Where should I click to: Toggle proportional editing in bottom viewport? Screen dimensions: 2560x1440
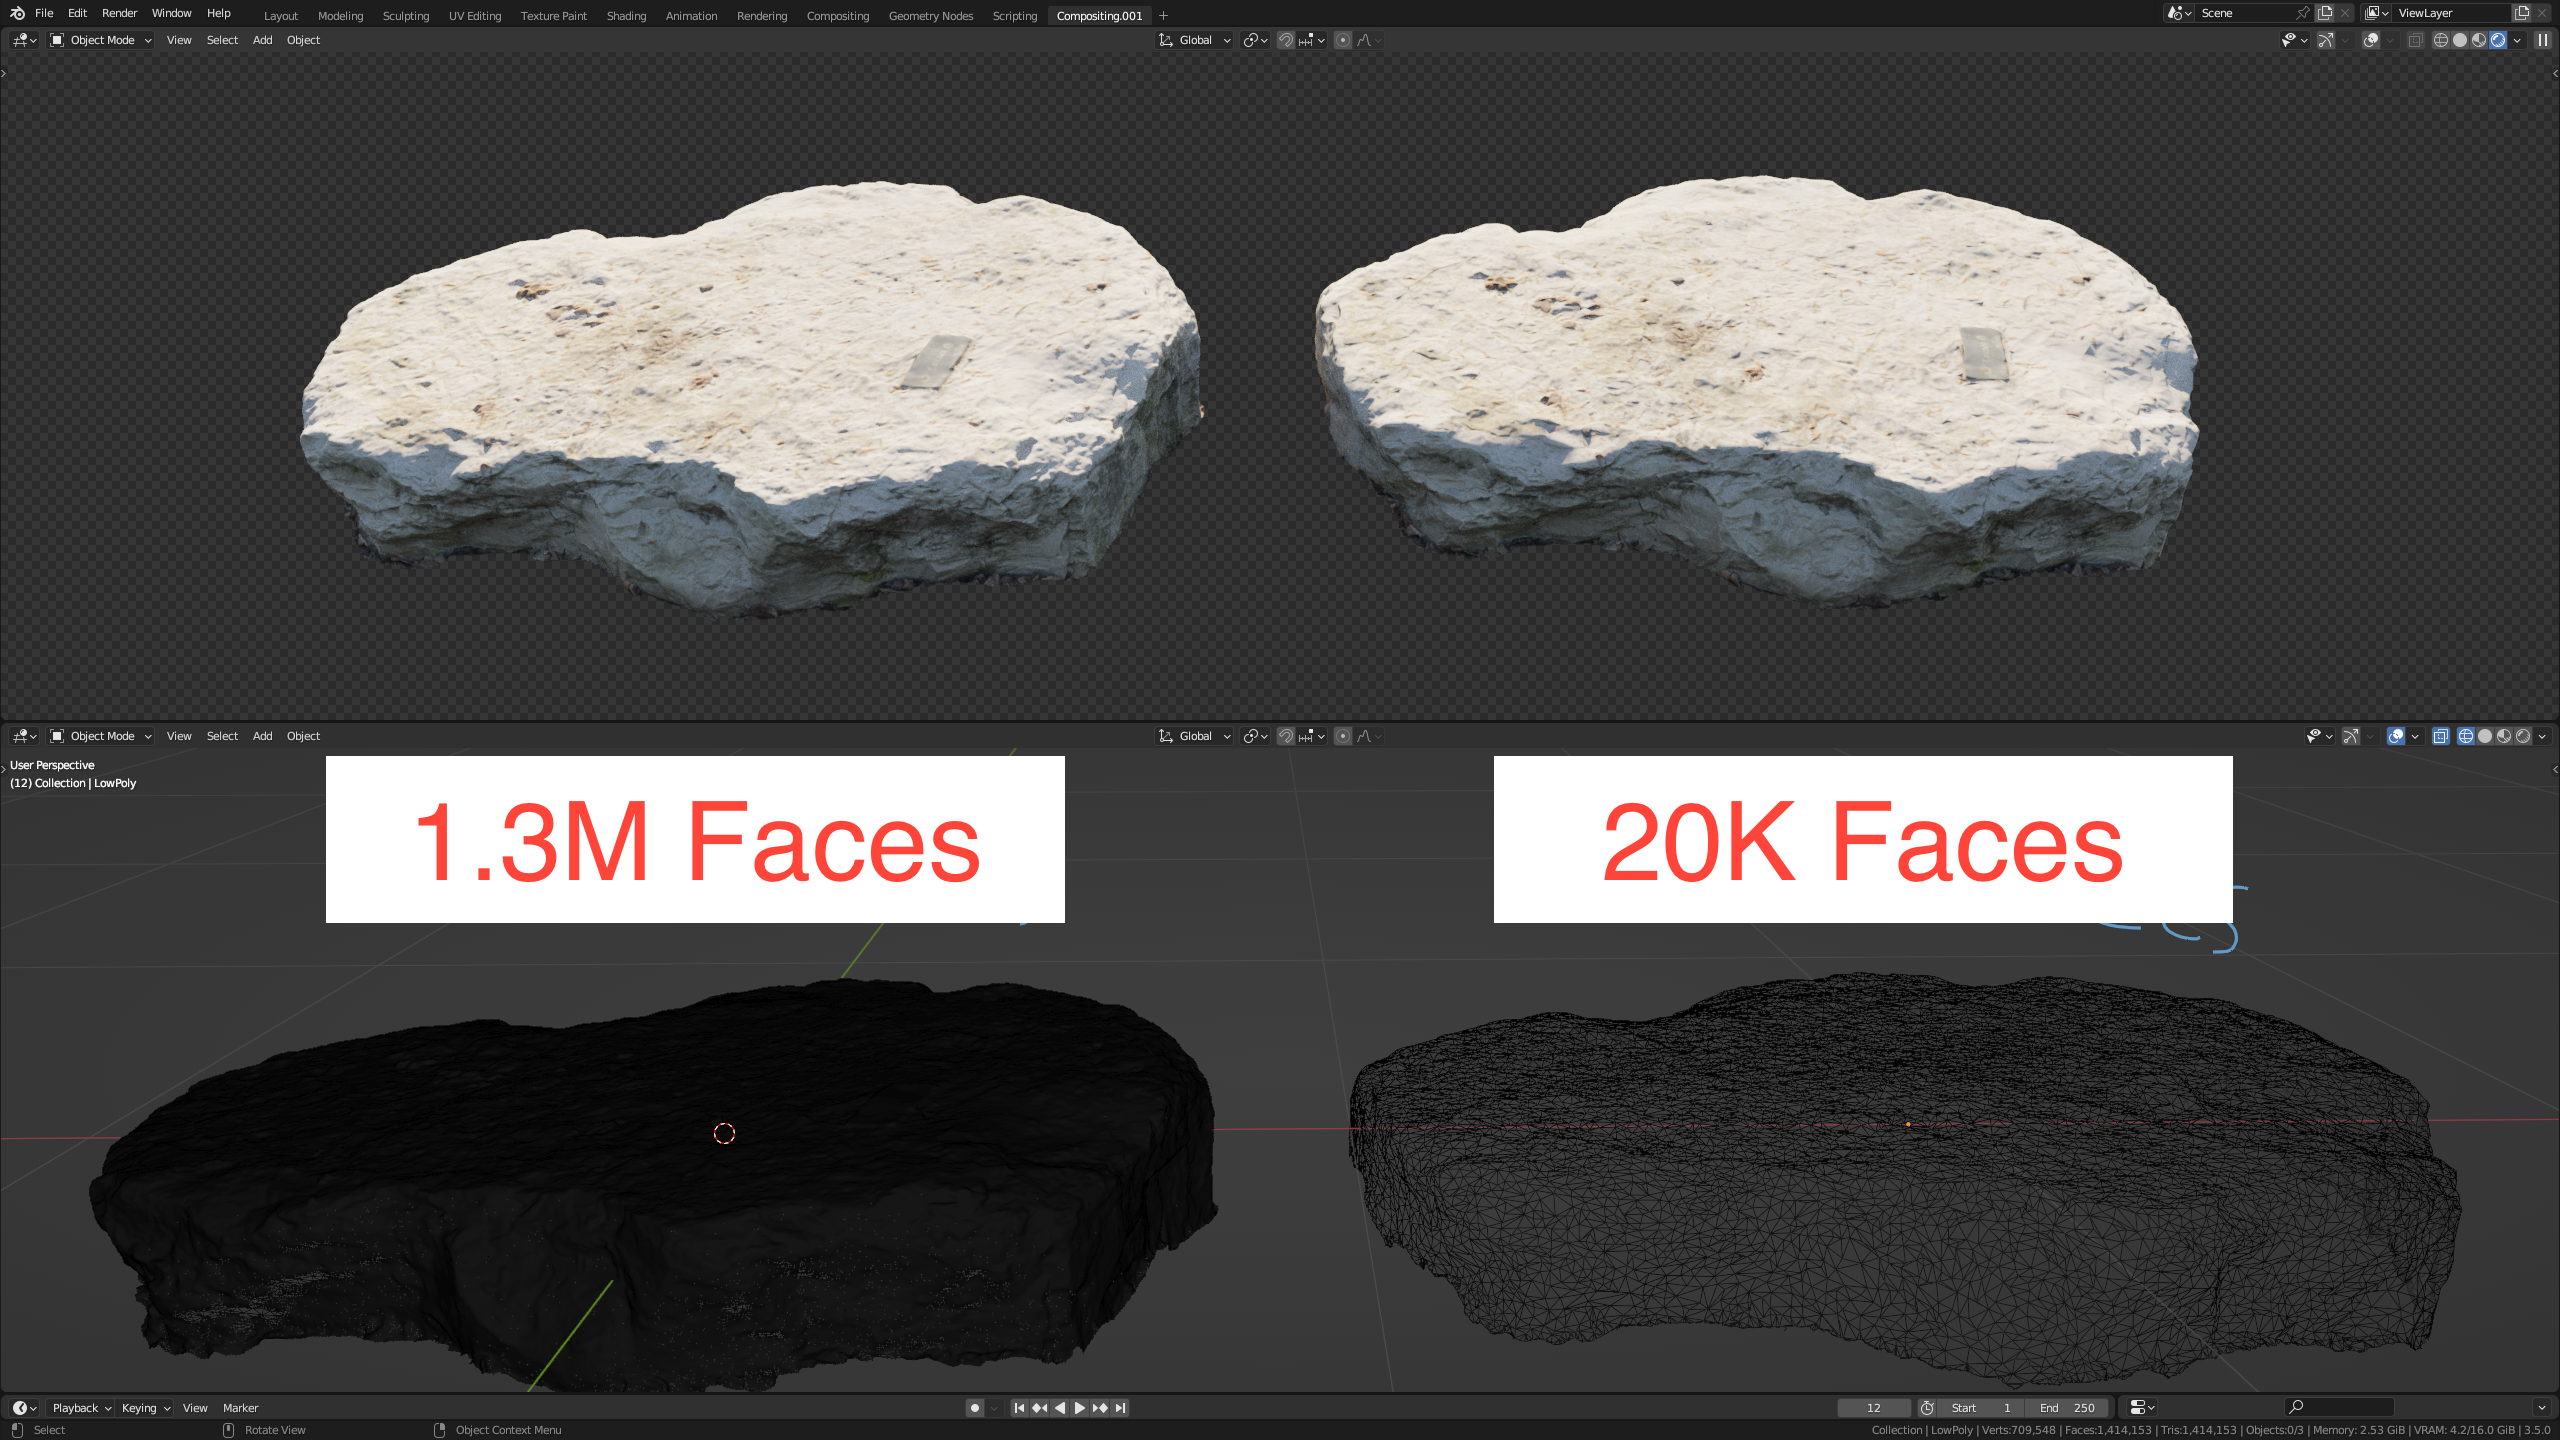(x=1343, y=736)
